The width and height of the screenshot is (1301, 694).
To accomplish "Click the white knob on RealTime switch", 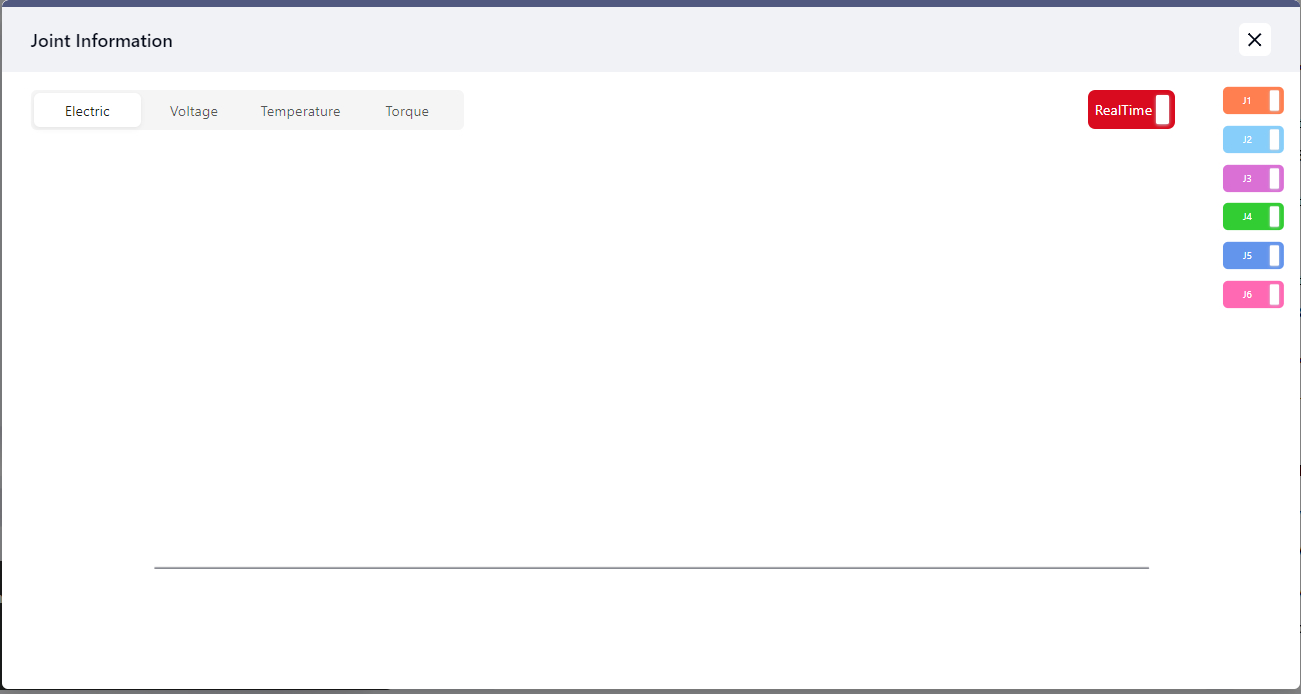I will [x=1162, y=110].
